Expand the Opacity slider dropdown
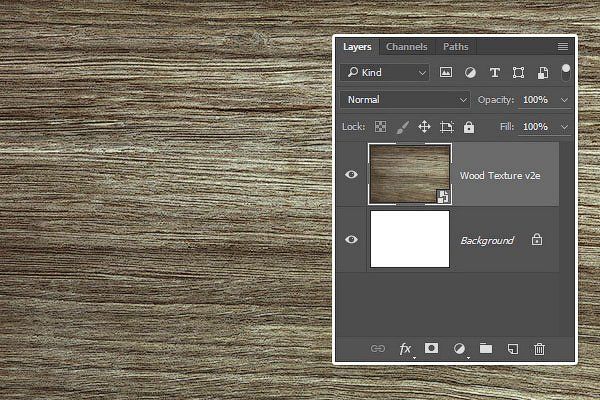This screenshot has height=400, width=600. (x=565, y=100)
